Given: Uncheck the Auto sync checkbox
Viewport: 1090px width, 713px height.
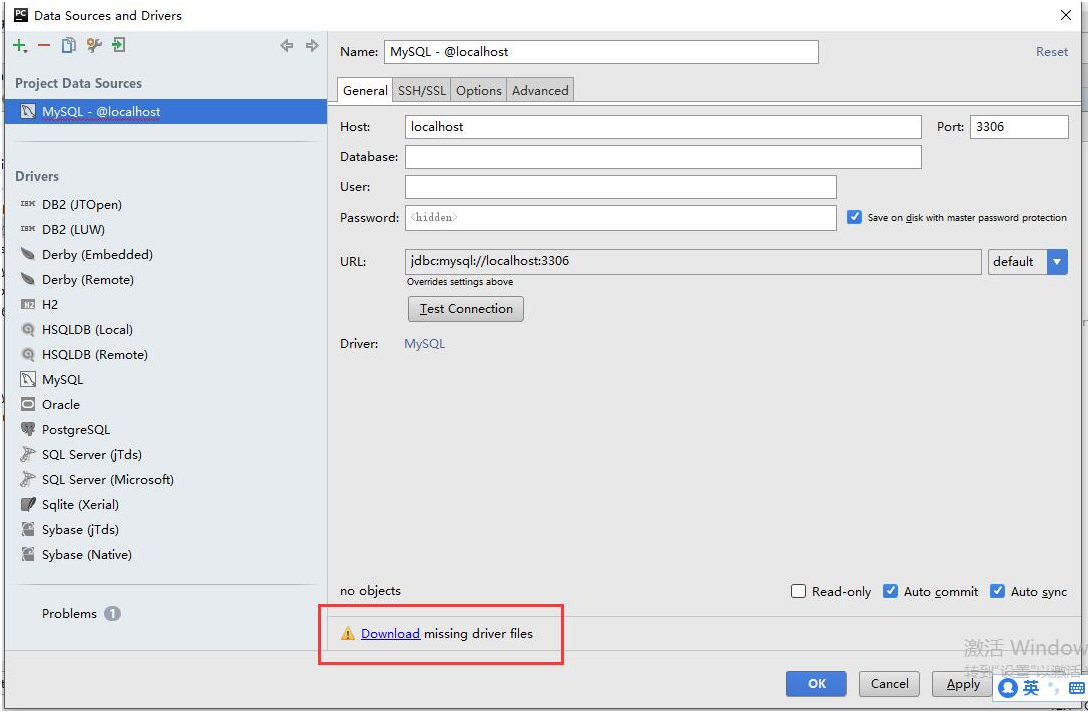Looking at the screenshot, I should click(997, 591).
